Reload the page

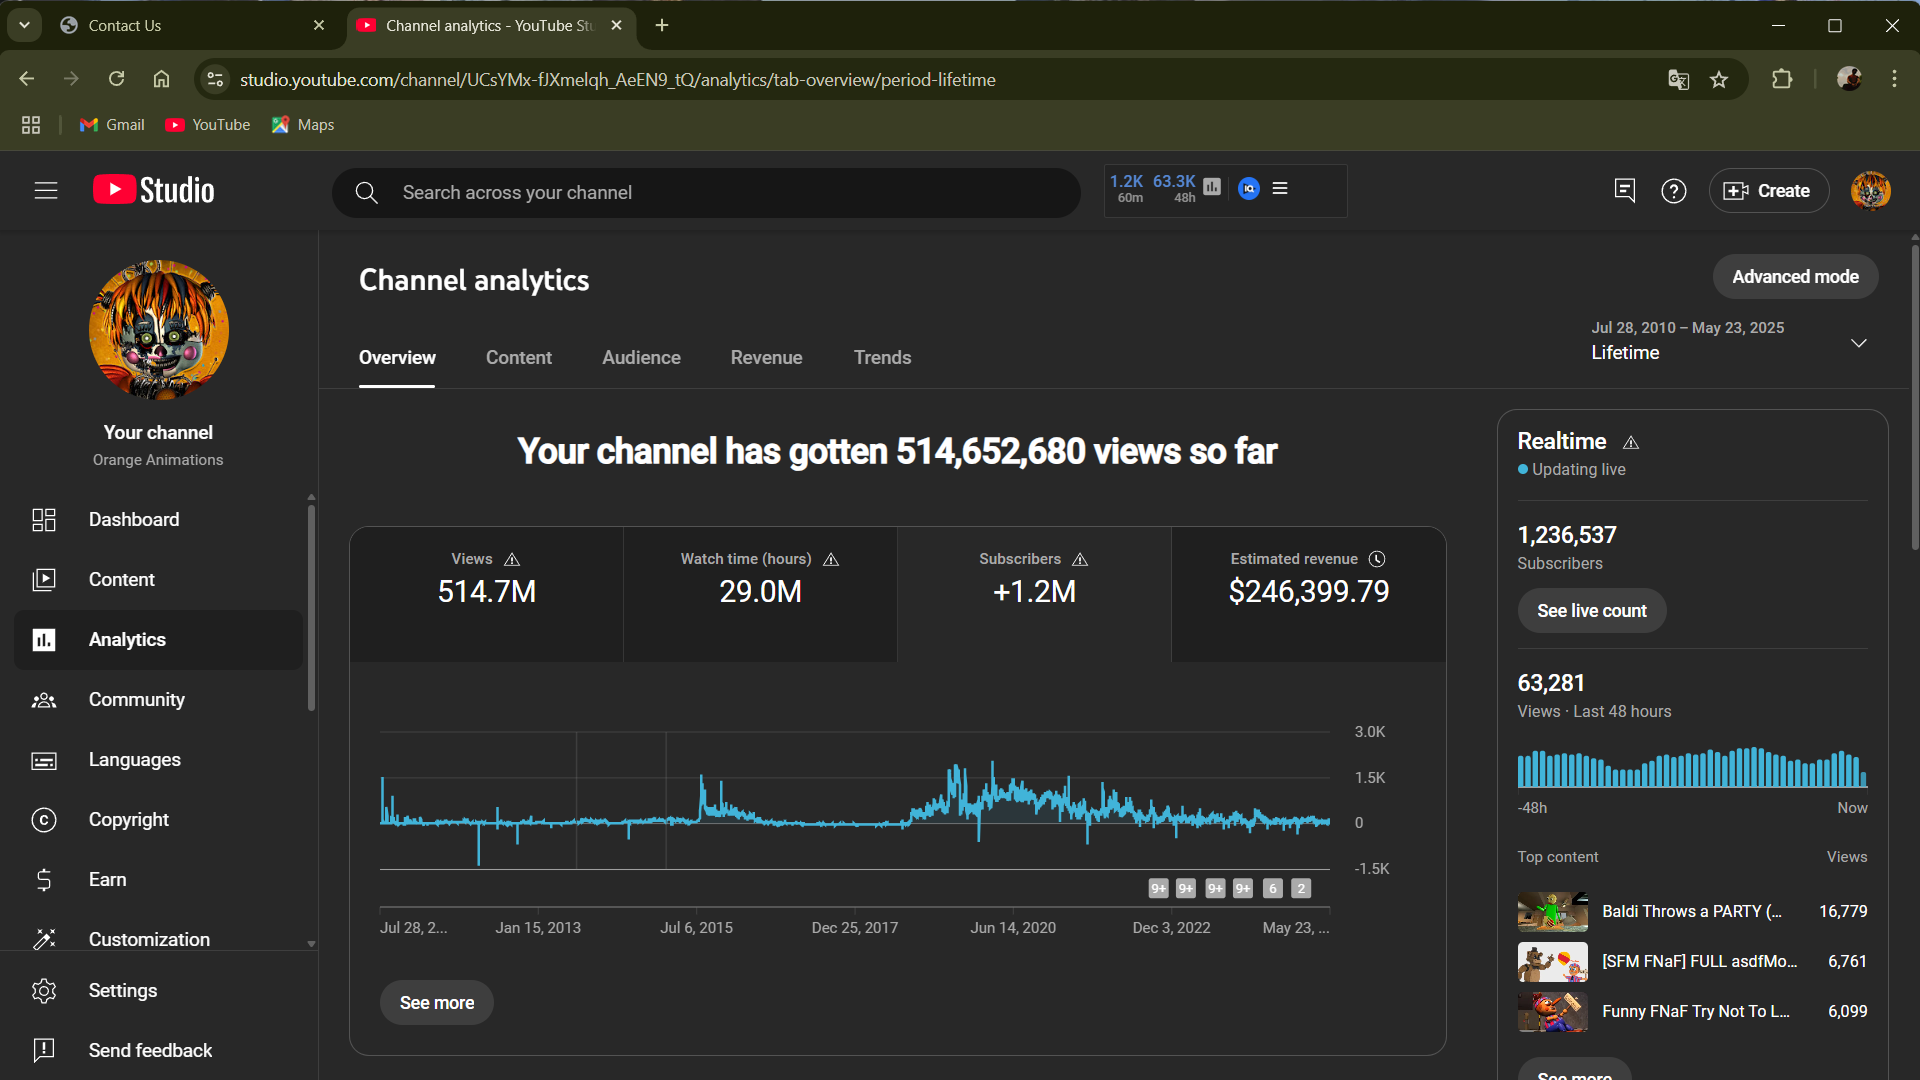point(116,79)
